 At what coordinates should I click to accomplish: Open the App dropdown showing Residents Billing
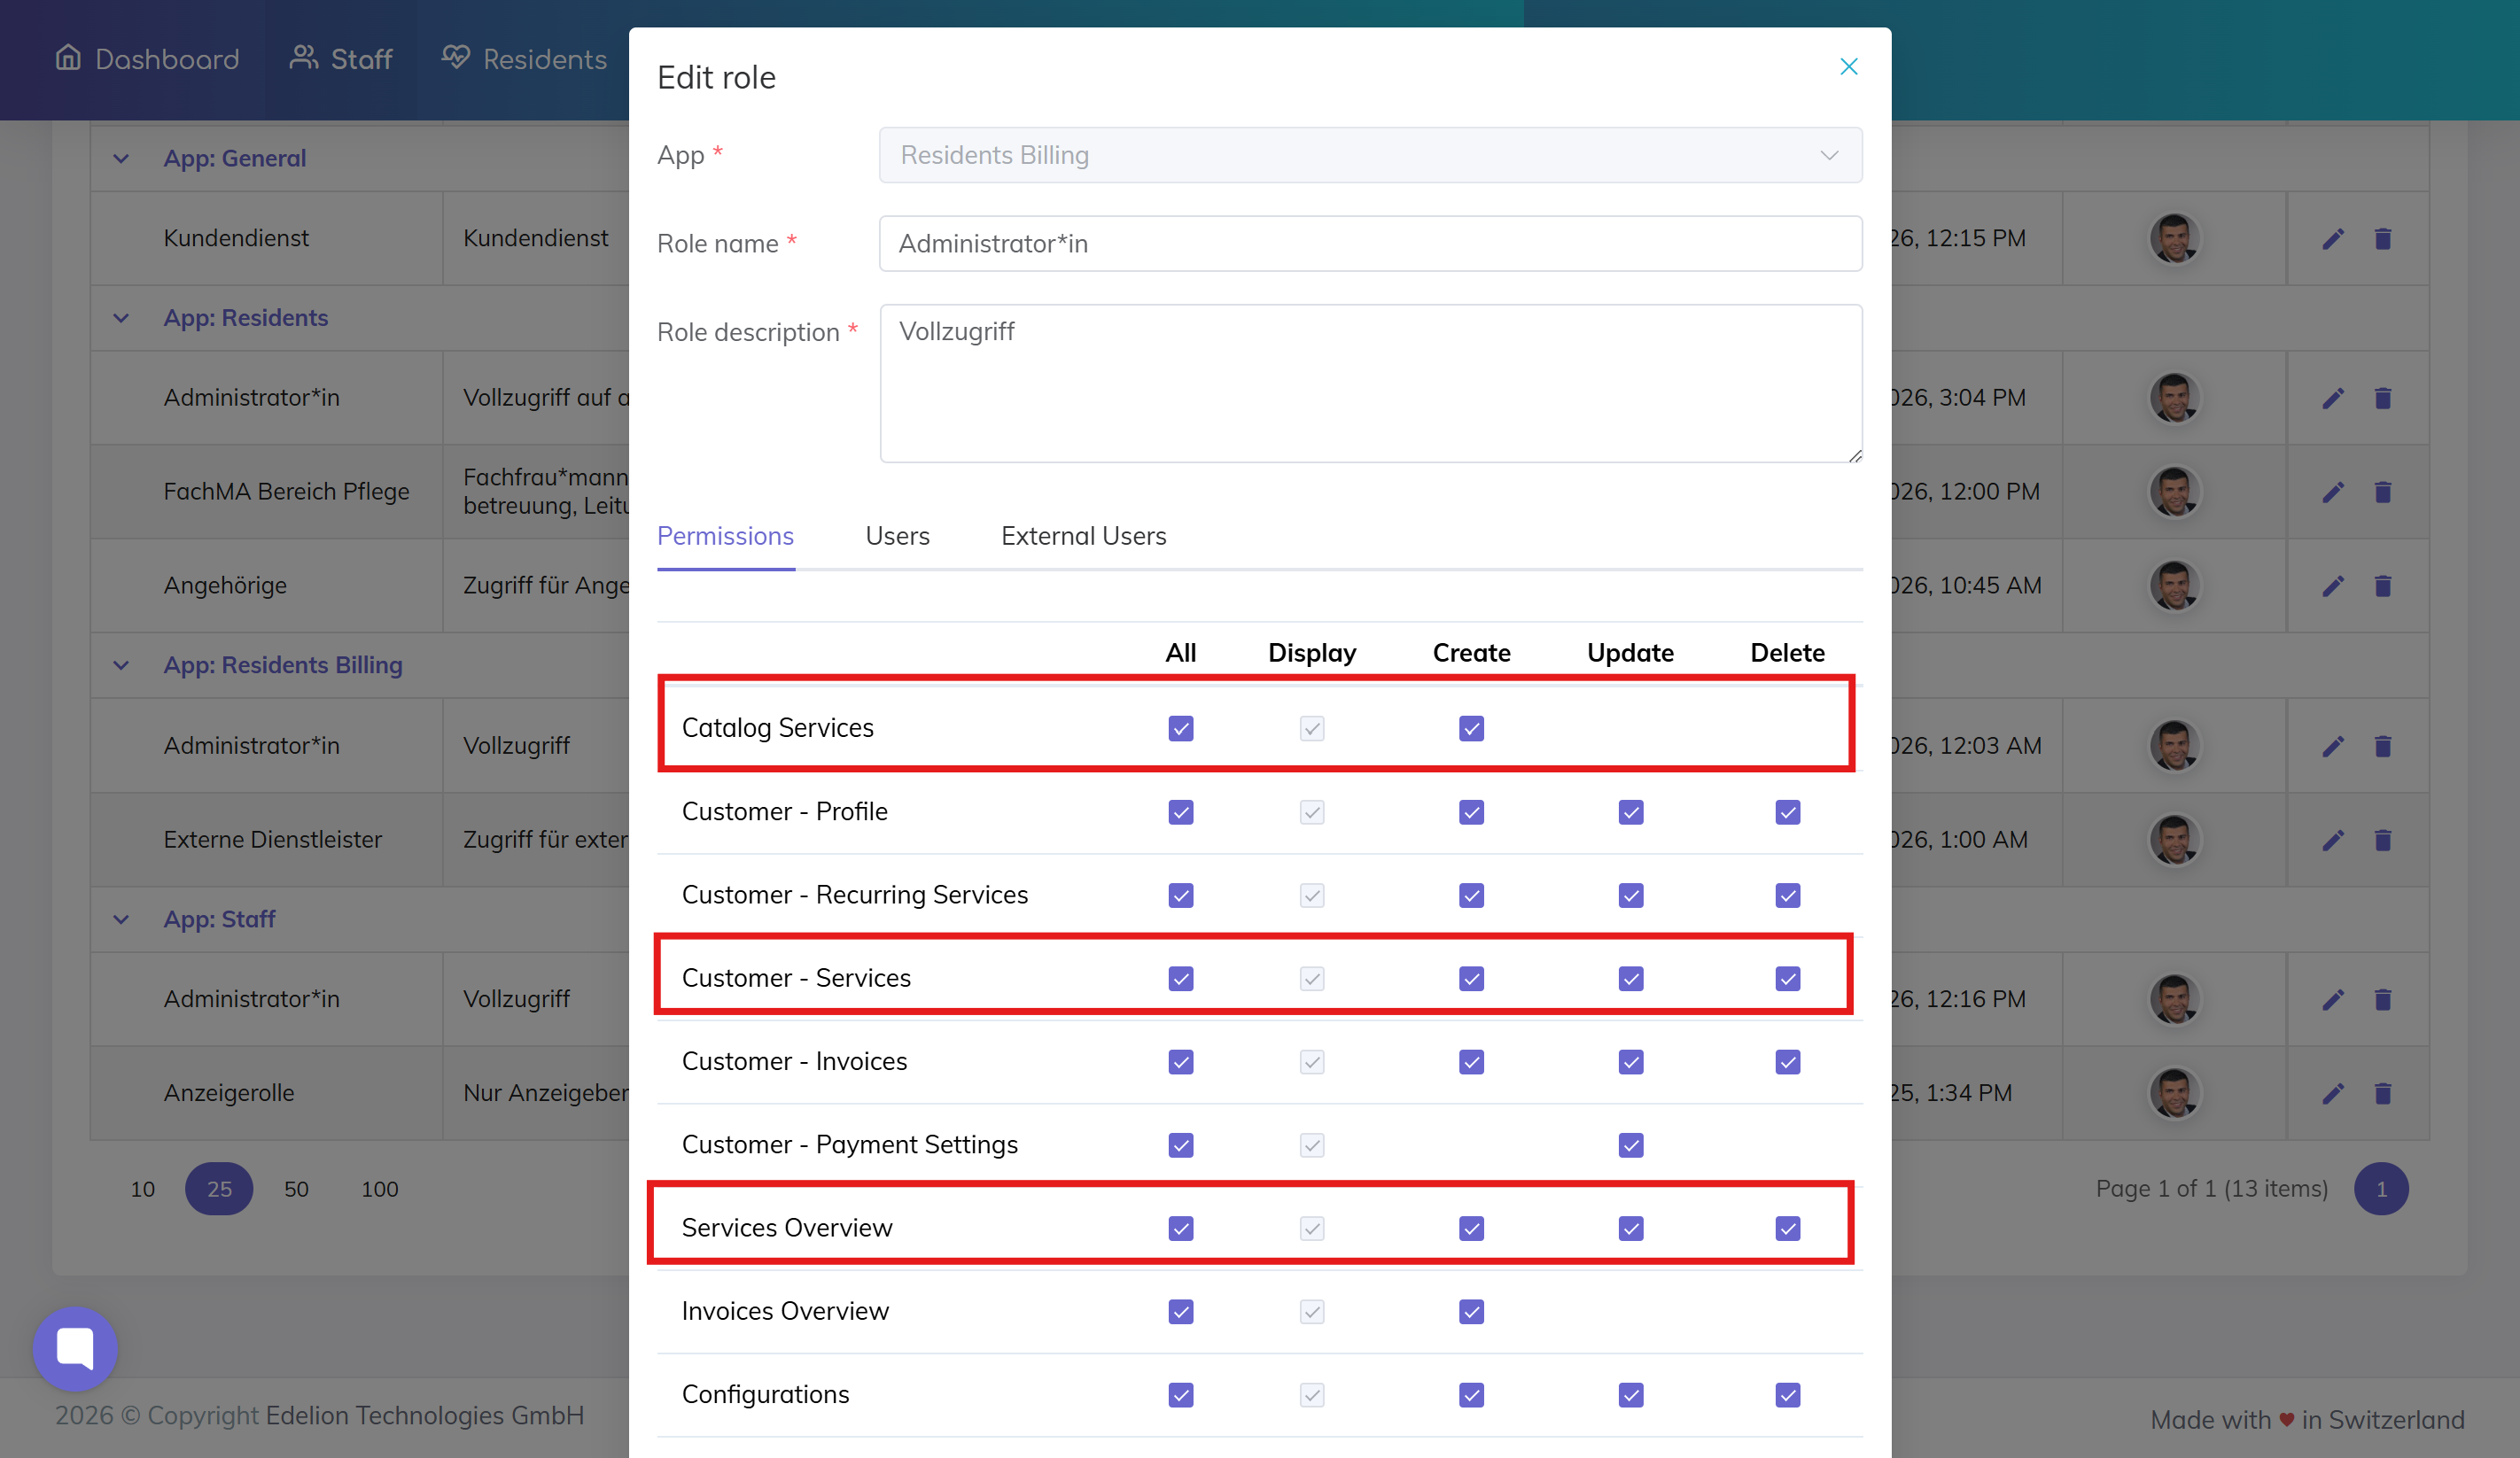1370,155
